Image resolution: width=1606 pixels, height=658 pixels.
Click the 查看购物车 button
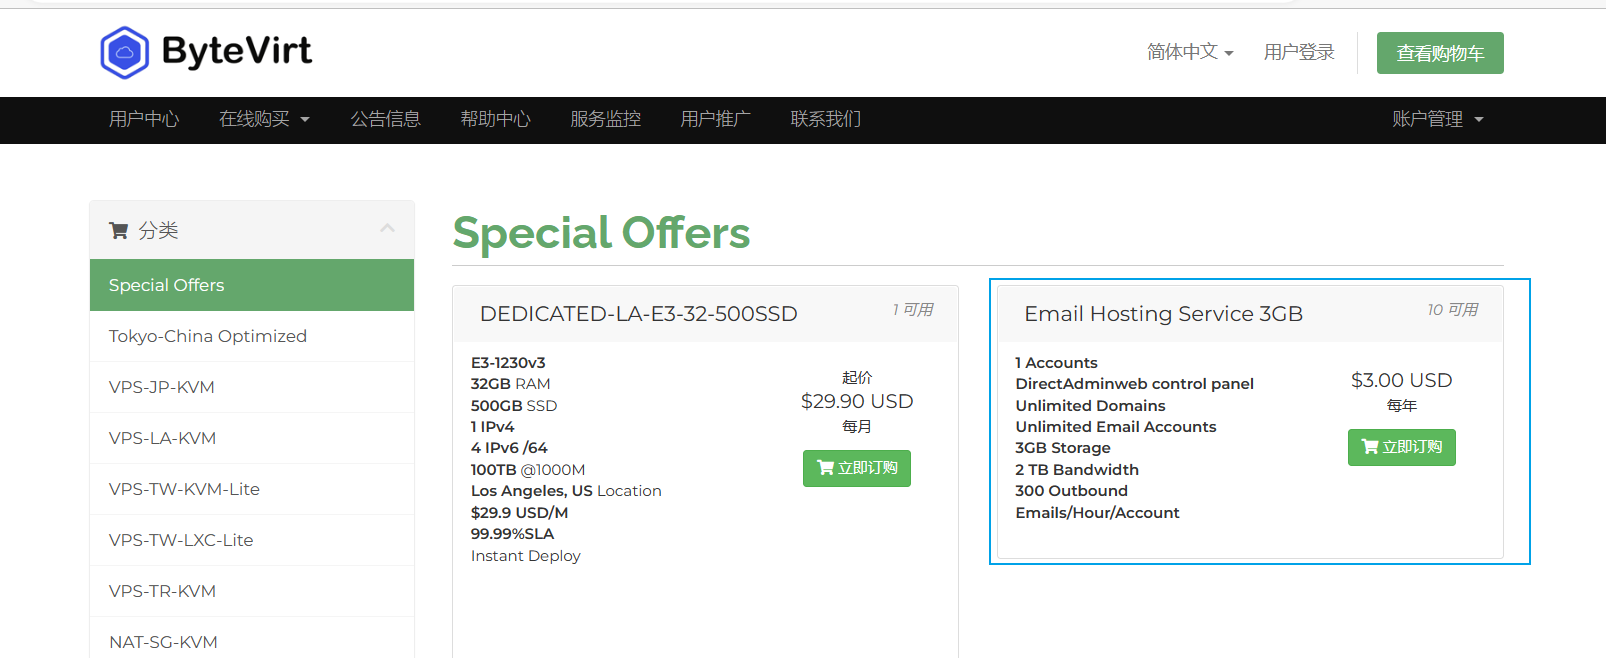pyautogui.click(x=1439, y=53)
